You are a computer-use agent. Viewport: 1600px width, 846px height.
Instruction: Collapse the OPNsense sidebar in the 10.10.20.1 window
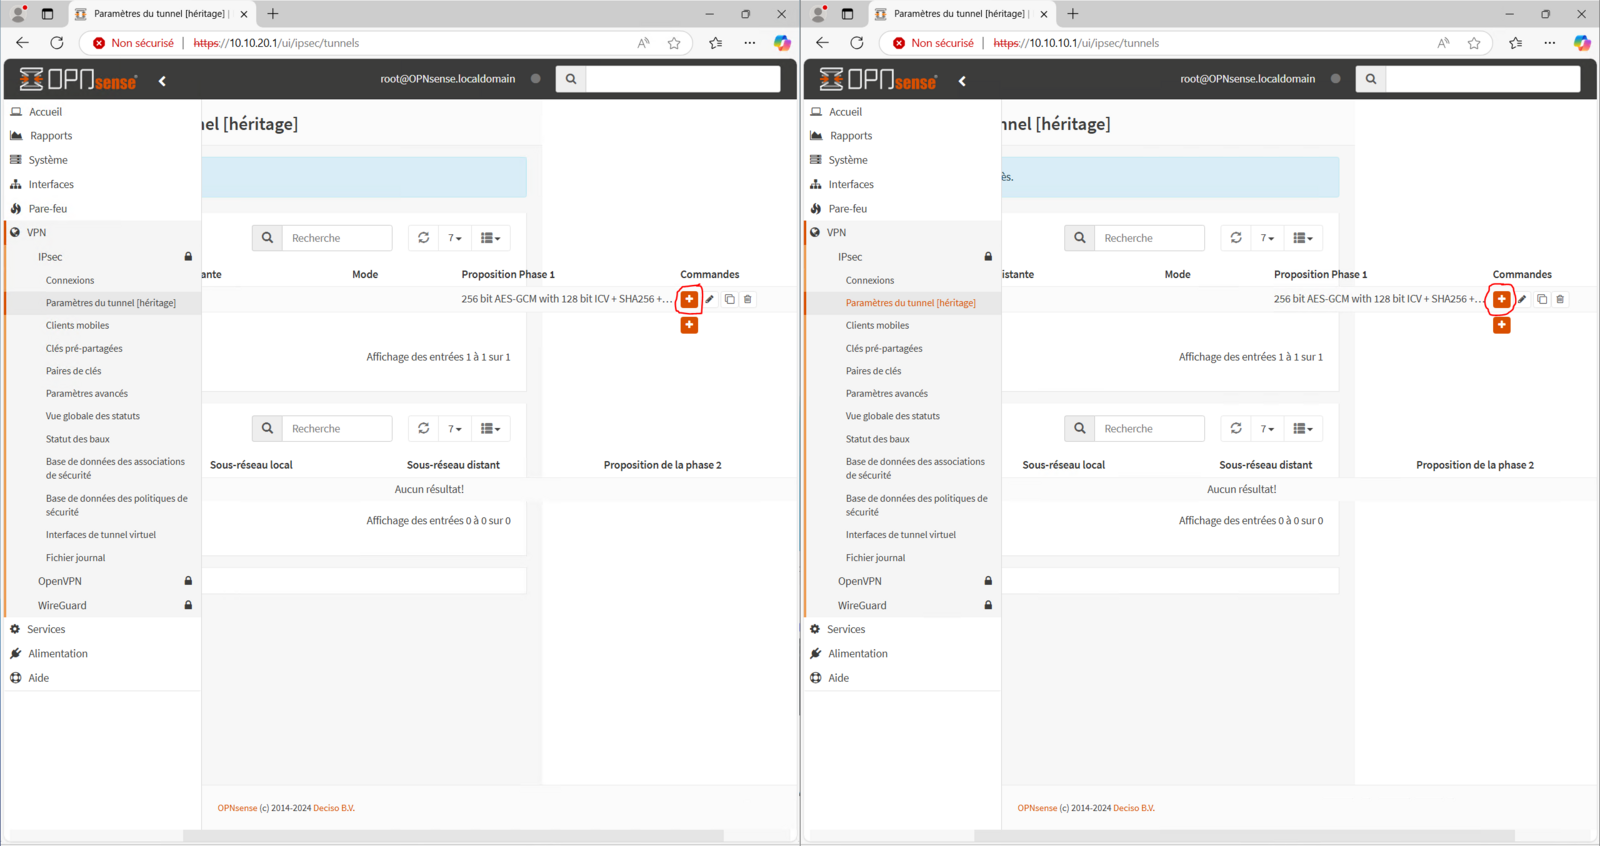coord(162,81)
